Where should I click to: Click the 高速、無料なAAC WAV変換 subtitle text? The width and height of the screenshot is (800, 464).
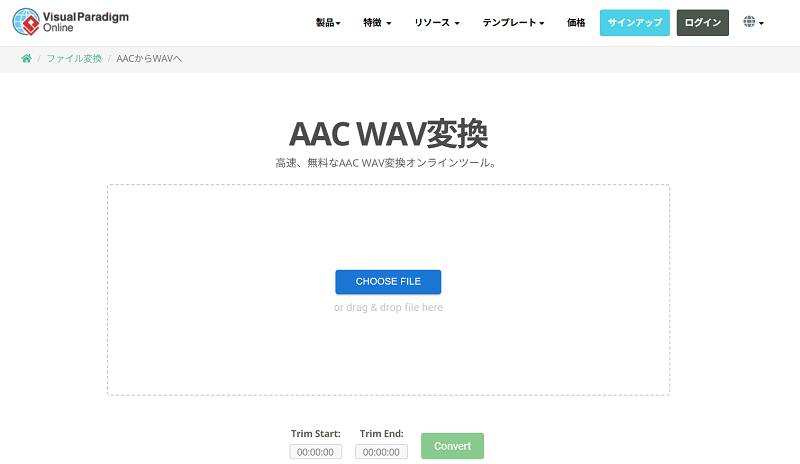coord(386,163)
